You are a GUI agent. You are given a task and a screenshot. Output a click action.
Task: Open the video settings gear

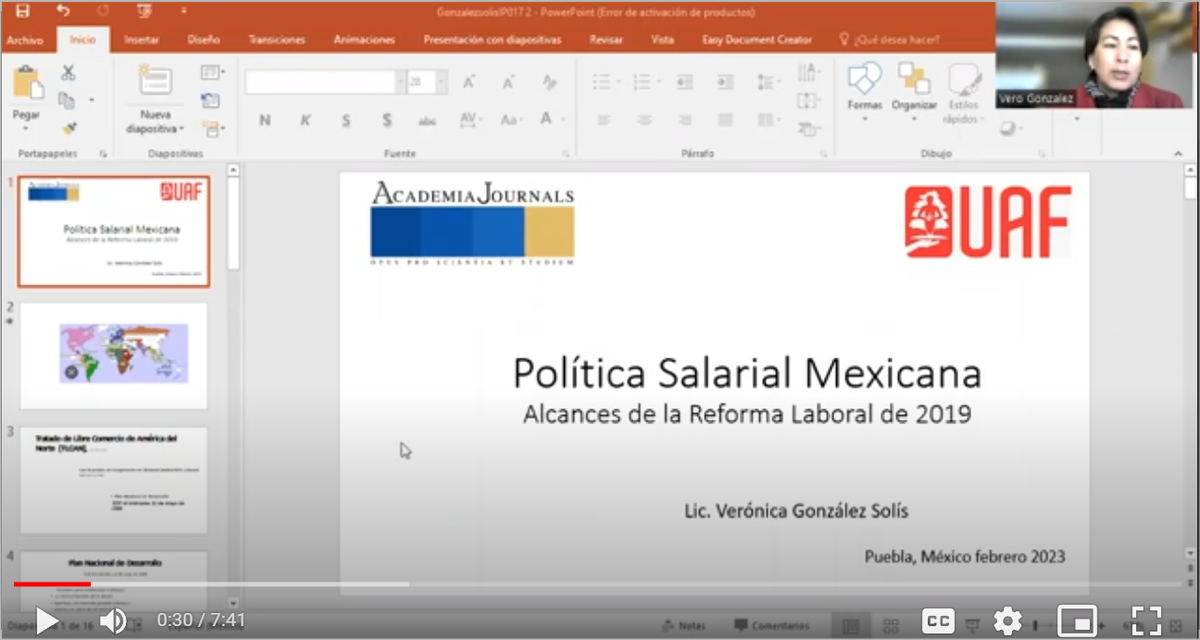[x=1007, y=620]
